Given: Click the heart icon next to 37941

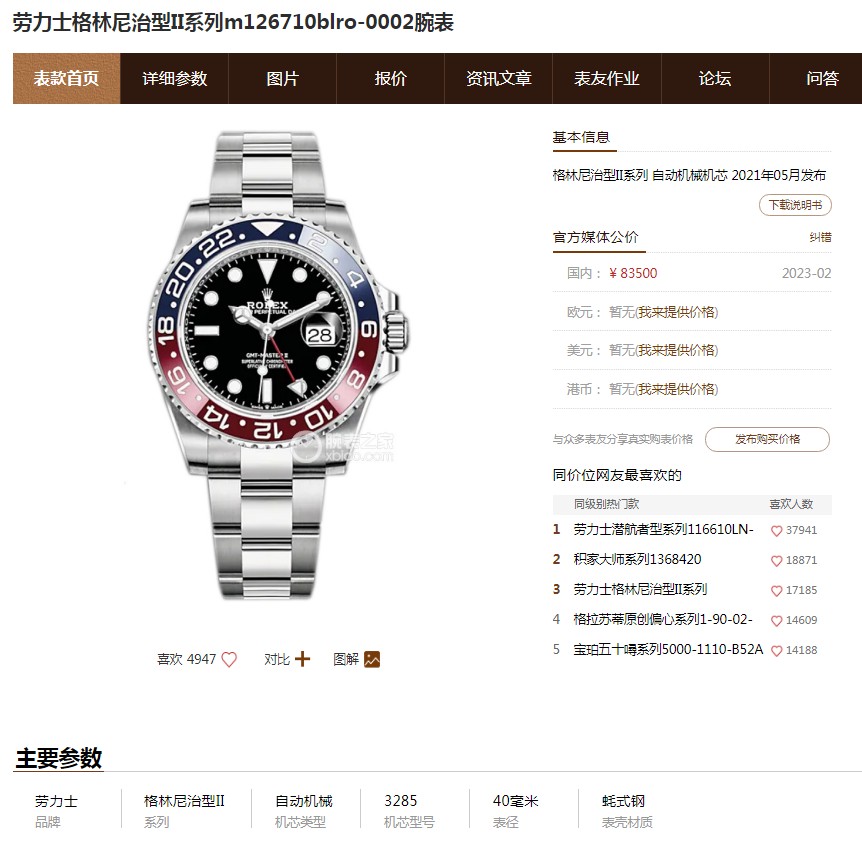Looking at the screenshot, I should [x=776, y=531].
